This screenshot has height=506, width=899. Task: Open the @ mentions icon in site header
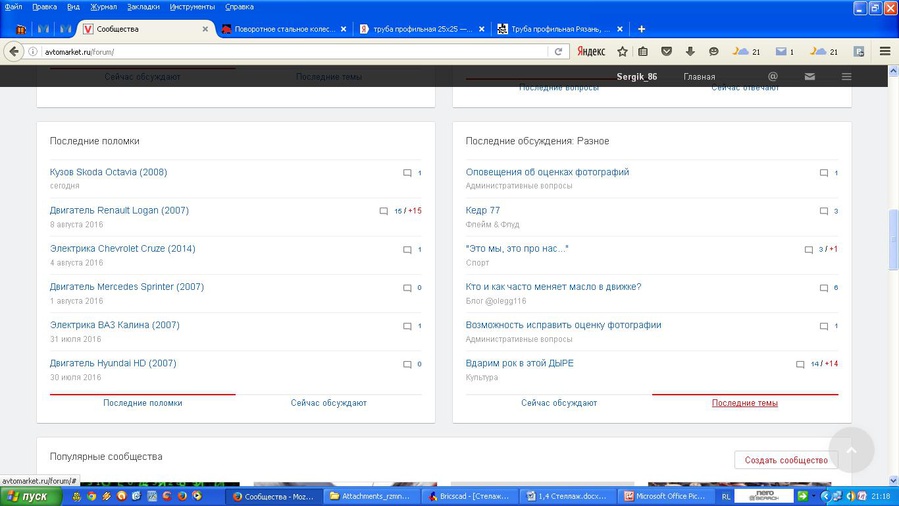coord(773,76)
